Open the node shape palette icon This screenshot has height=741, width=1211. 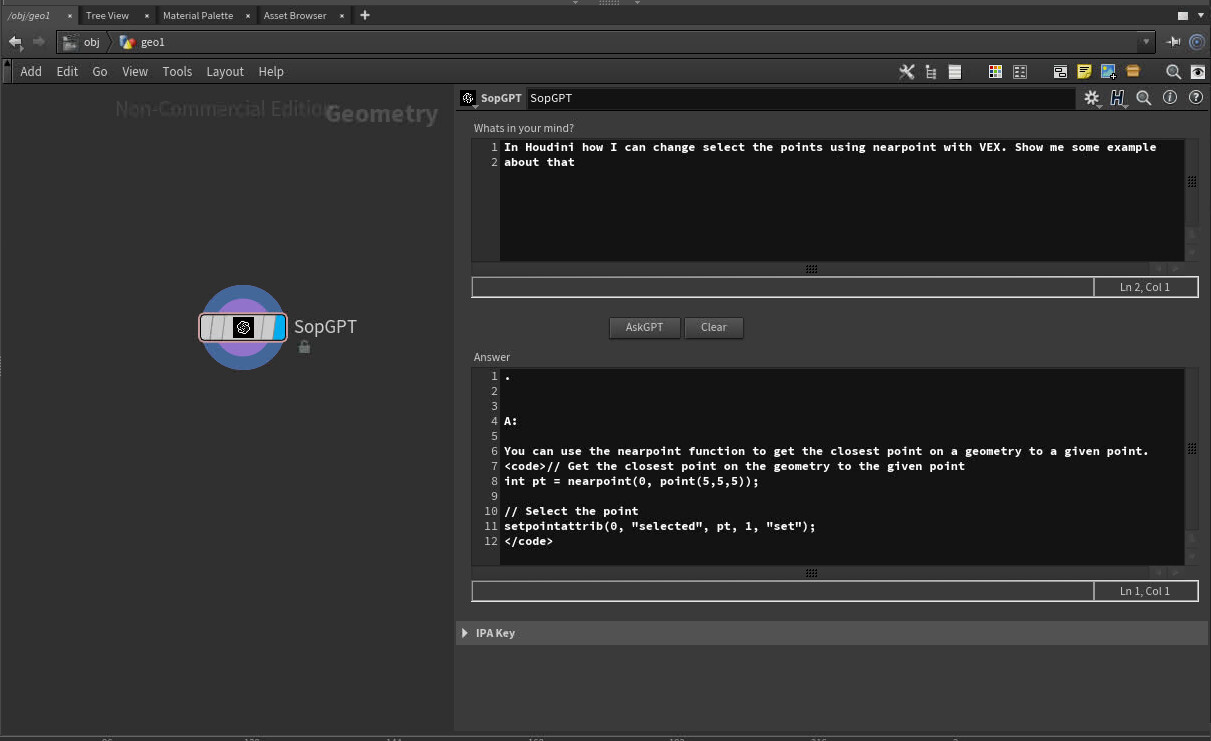pos(1020,72)
